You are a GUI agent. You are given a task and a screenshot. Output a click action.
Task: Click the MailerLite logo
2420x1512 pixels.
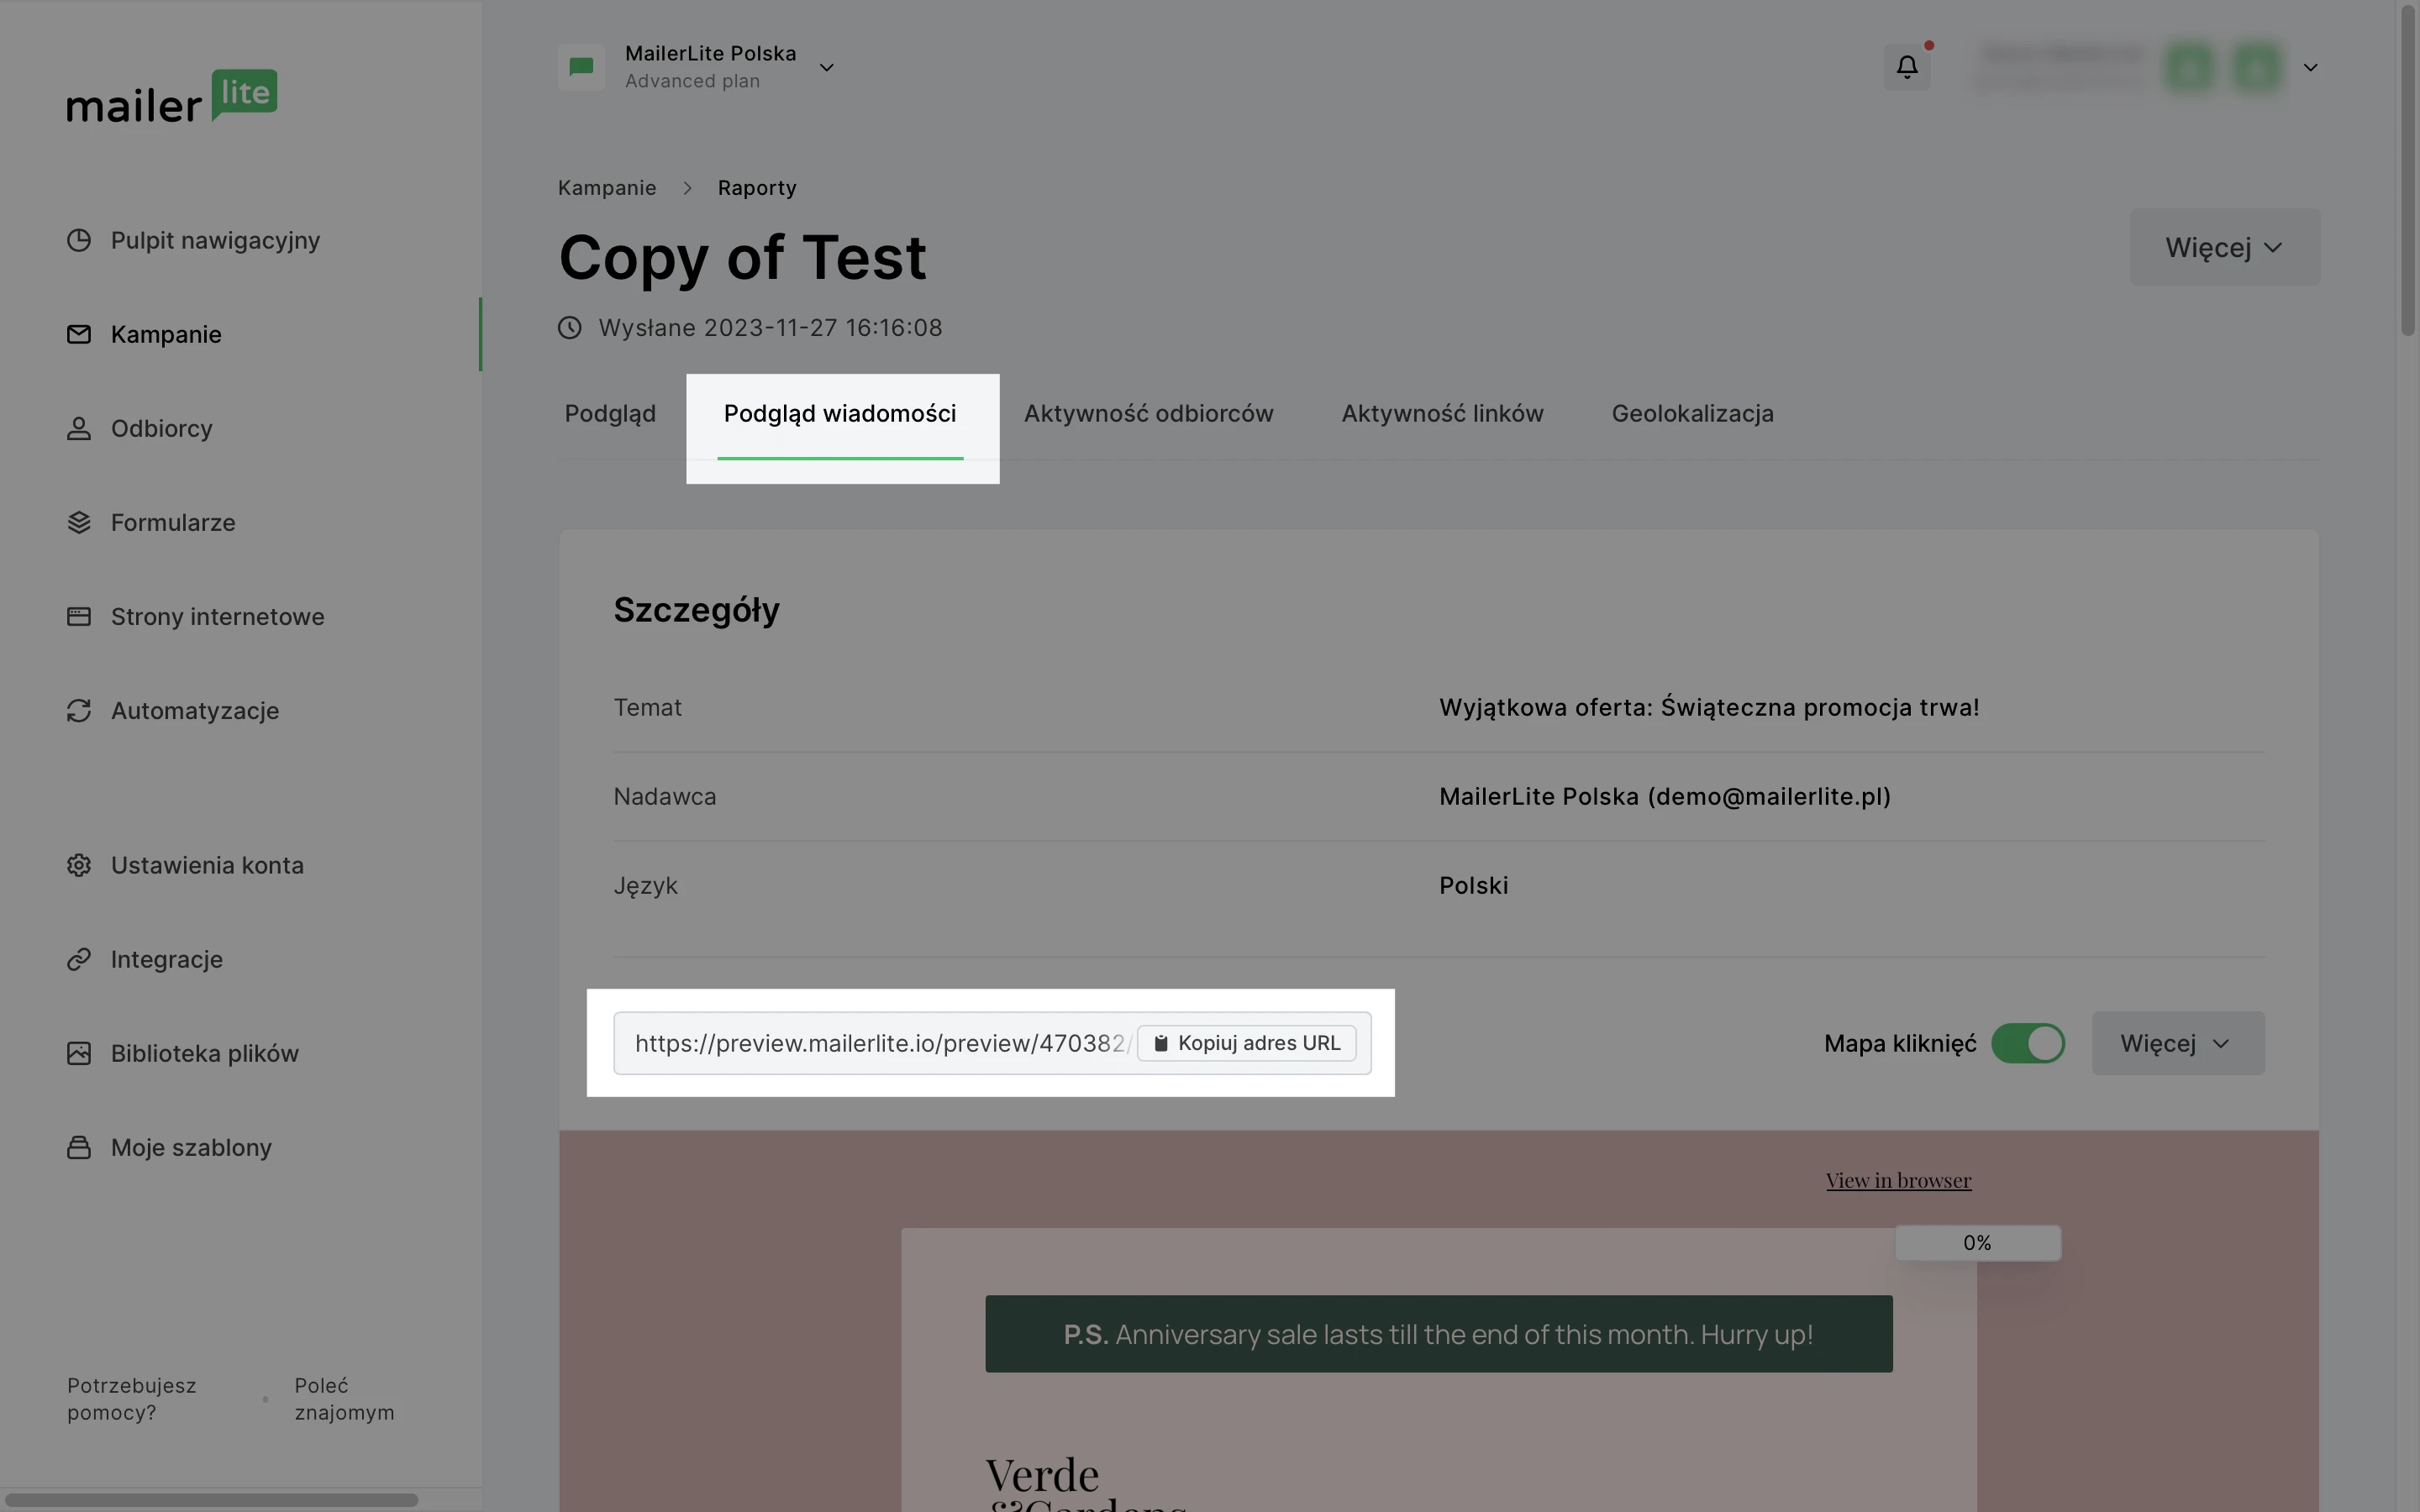[172, 96]
